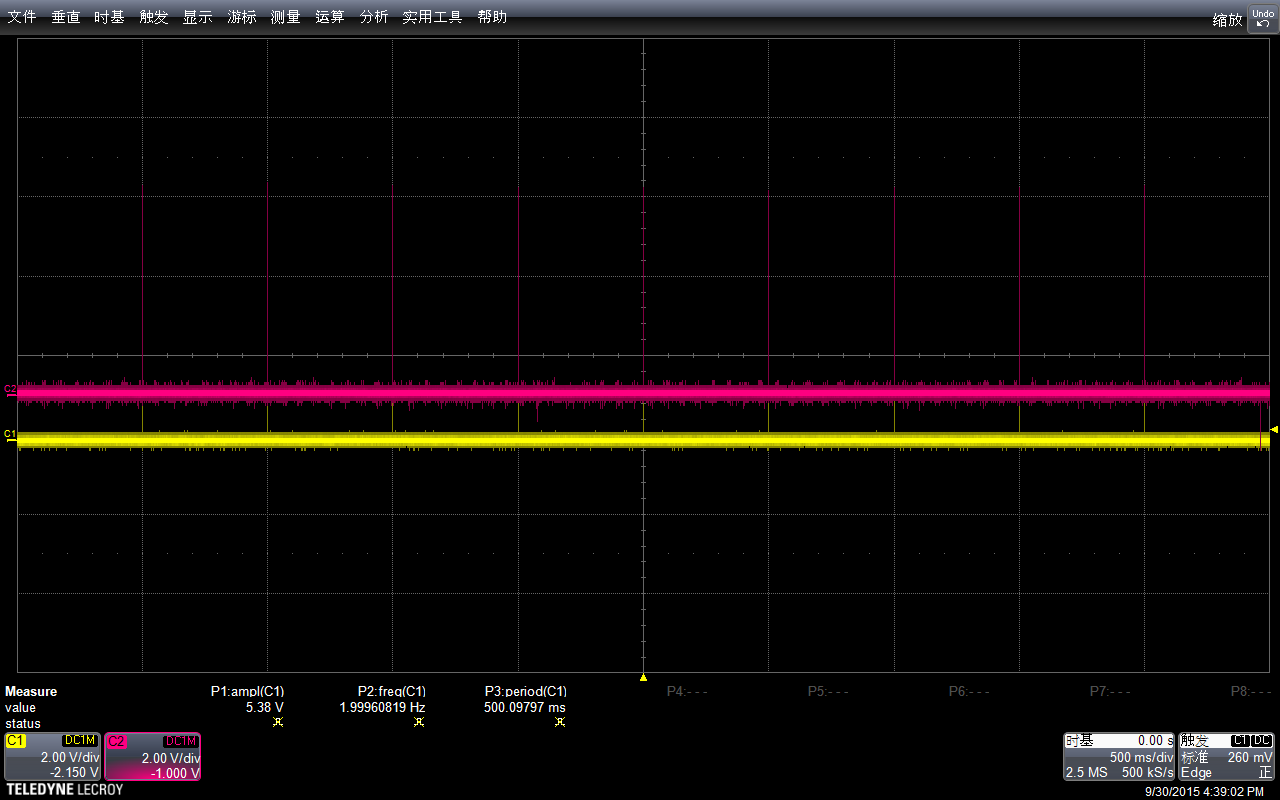Open the 实用工具 (Utilities) menu
The height and width of the screenshot is (800, 1280).
click(432, 17)
